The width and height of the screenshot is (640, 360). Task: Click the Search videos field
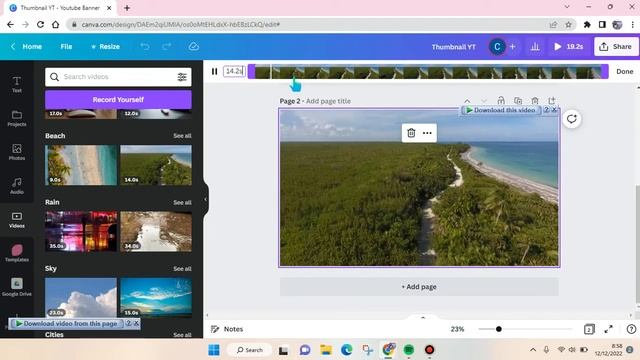pyautogui.click(x=118, y=77)
